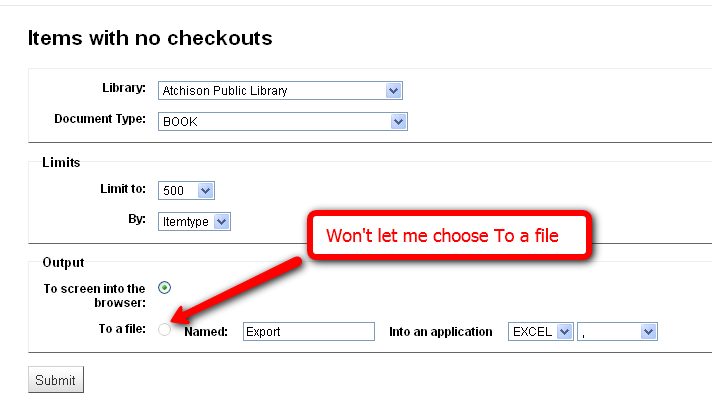Expand the By dropdown set to Itemtype
The width and height of the screenshot is (712, 417).
tap(194, 221)
